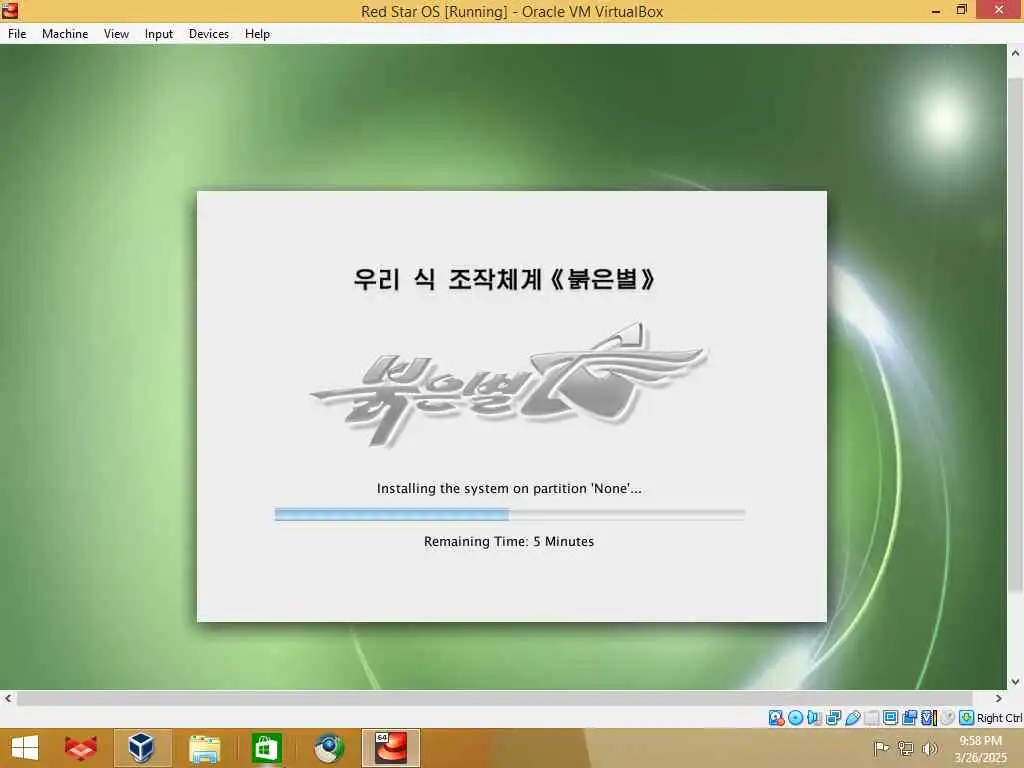Open Windows Store from taskbar
Viewport: 1024px width, 768px height.
click(x=266, y=748)
